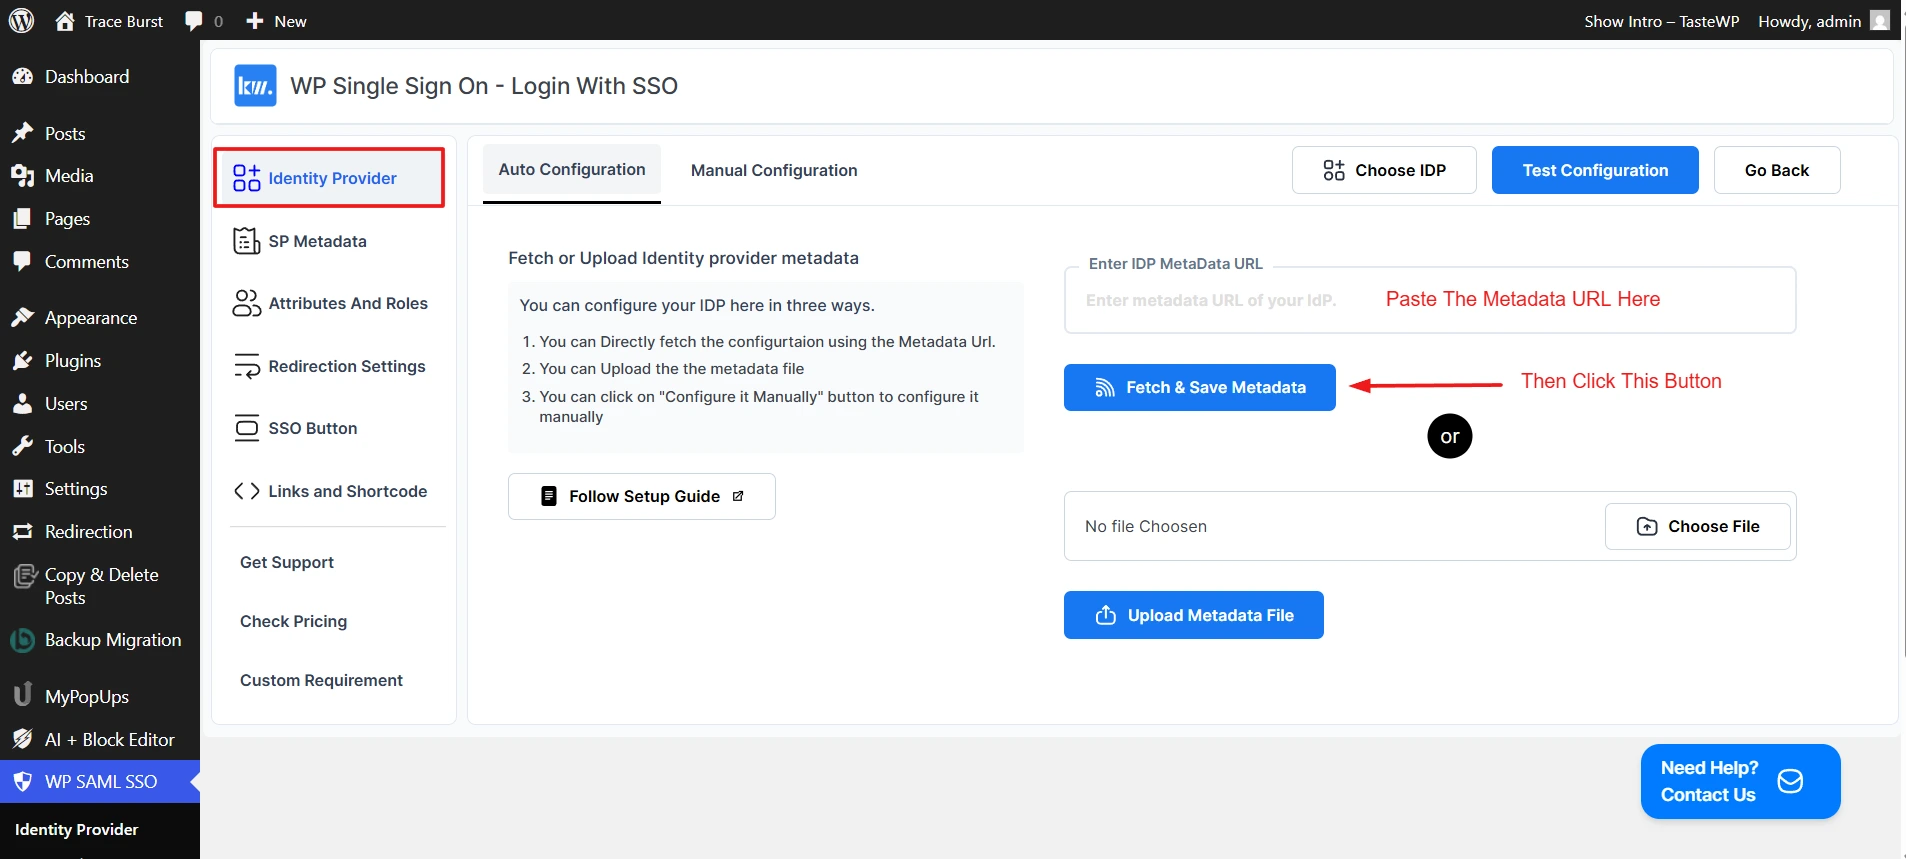Click Custom Requirement link
The image size is (1906, 859).
pyautogui.click(x=321, y=680)
